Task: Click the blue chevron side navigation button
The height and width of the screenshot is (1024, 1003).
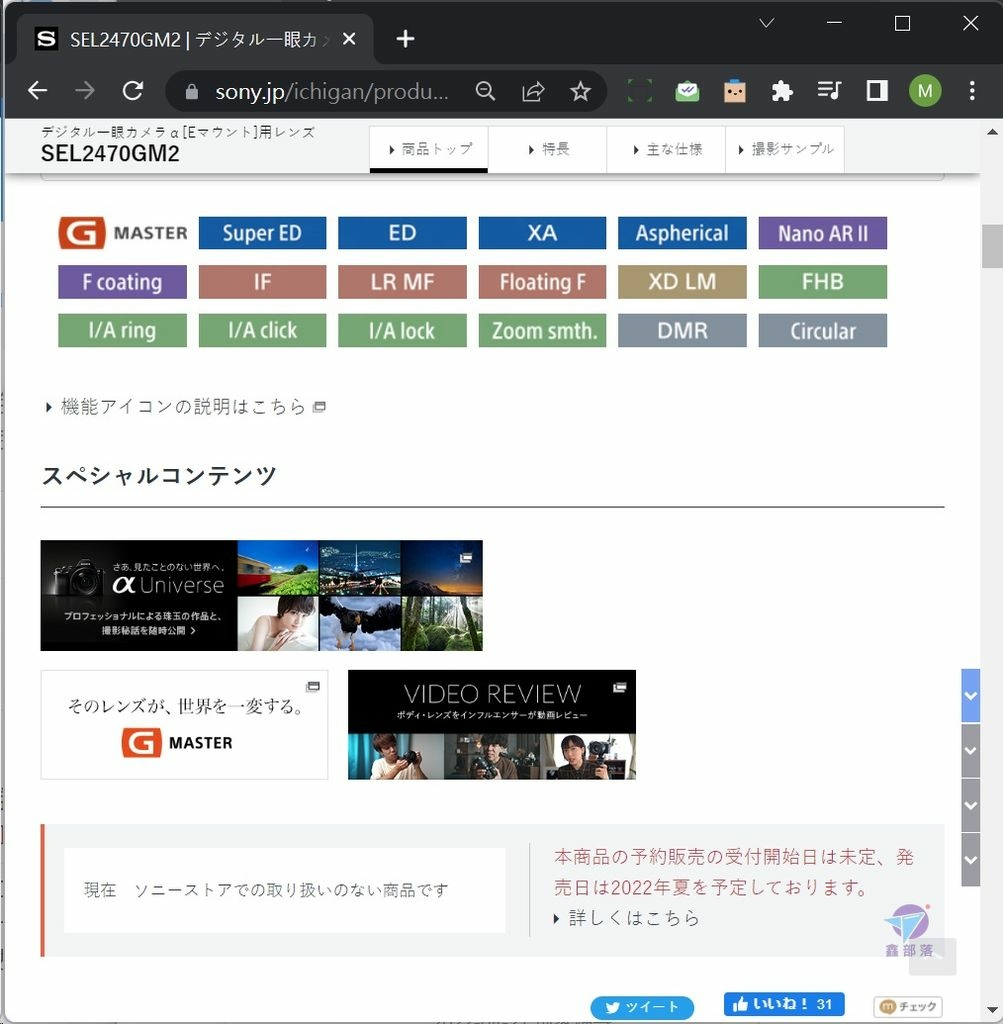Action: click(x=970, y=696)
